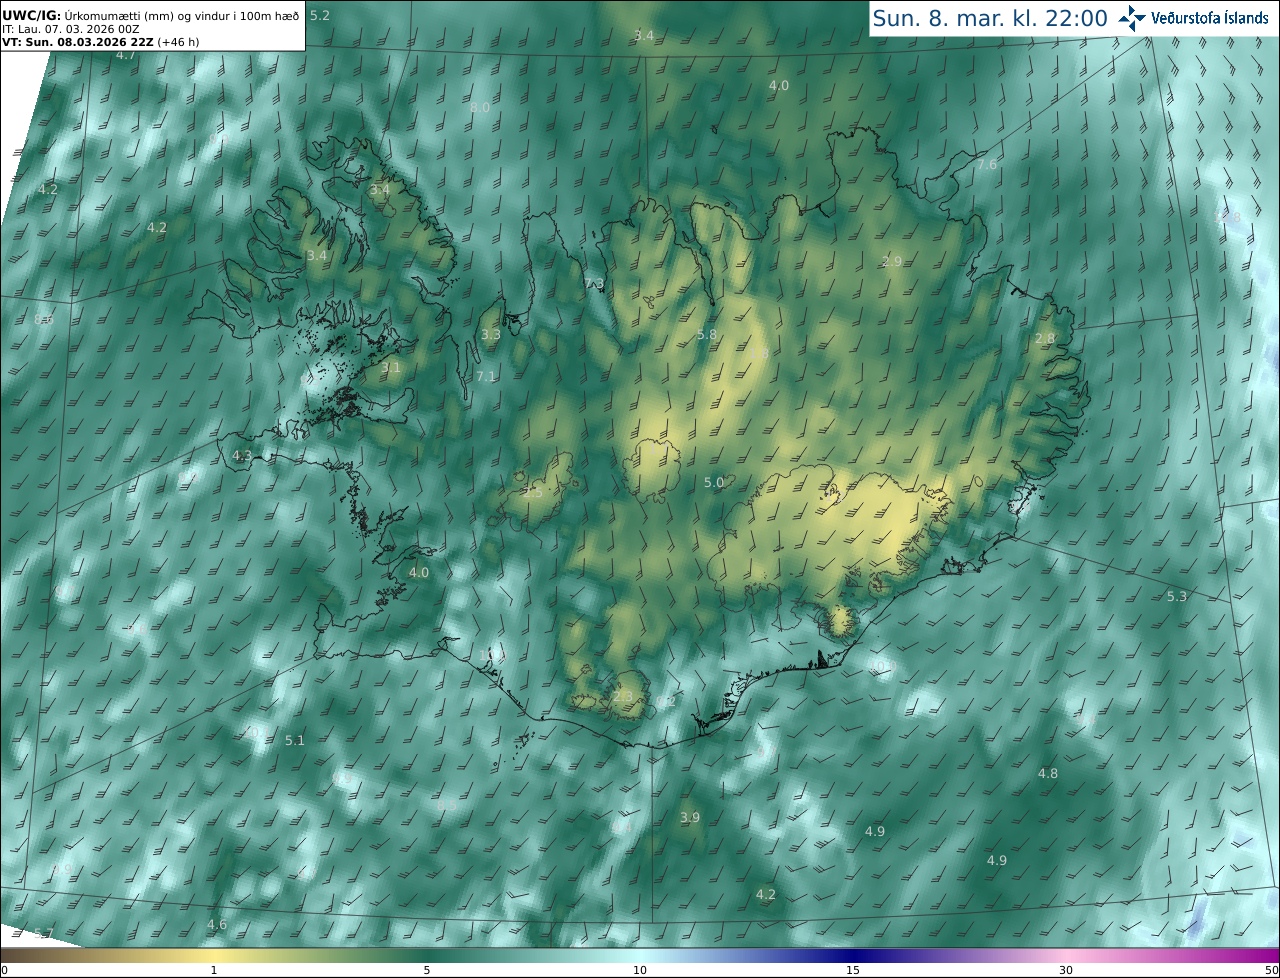Click the '4.3' value label on the map
This screenshot has height=978, width=1280.
242,455
